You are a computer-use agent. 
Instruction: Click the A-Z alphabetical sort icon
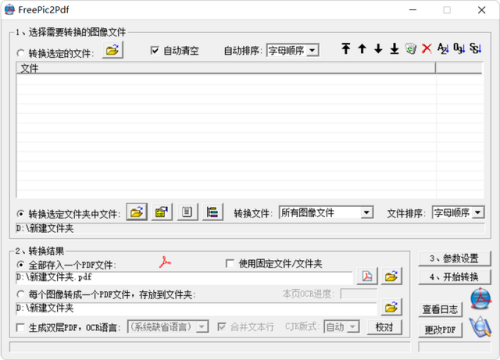coord(443,49)
